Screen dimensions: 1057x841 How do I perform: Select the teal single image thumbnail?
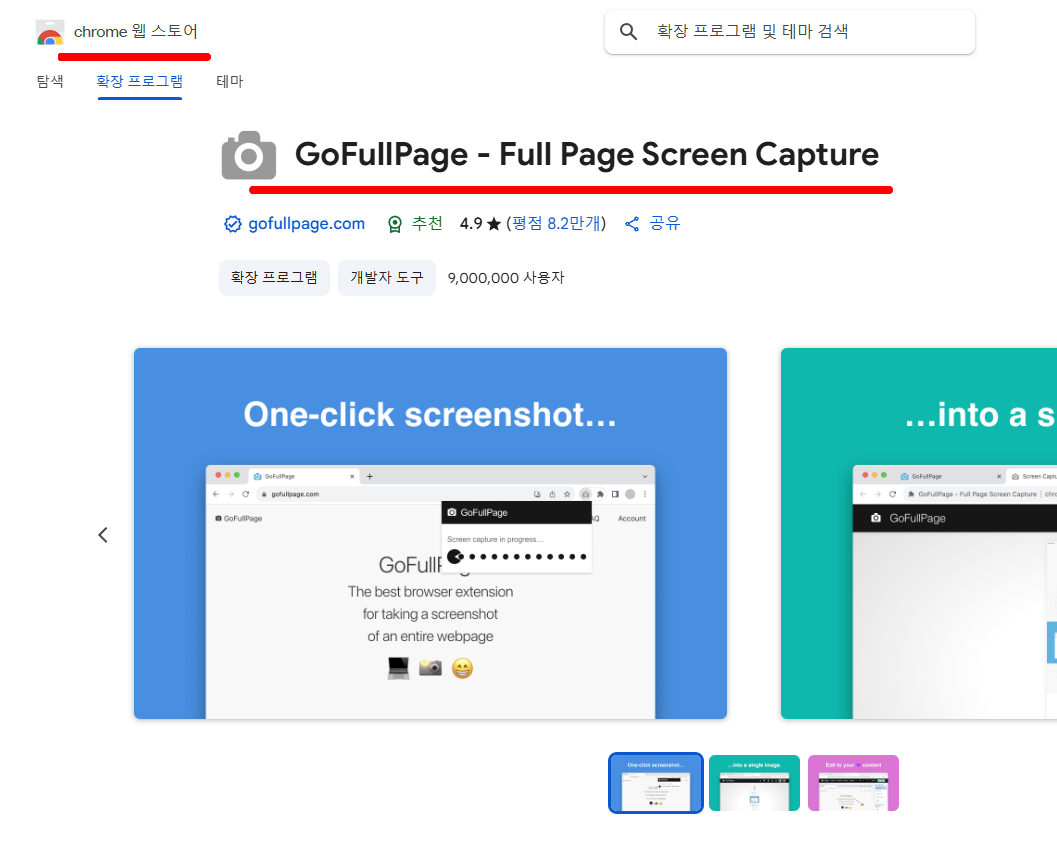click(x=754, y=783)
